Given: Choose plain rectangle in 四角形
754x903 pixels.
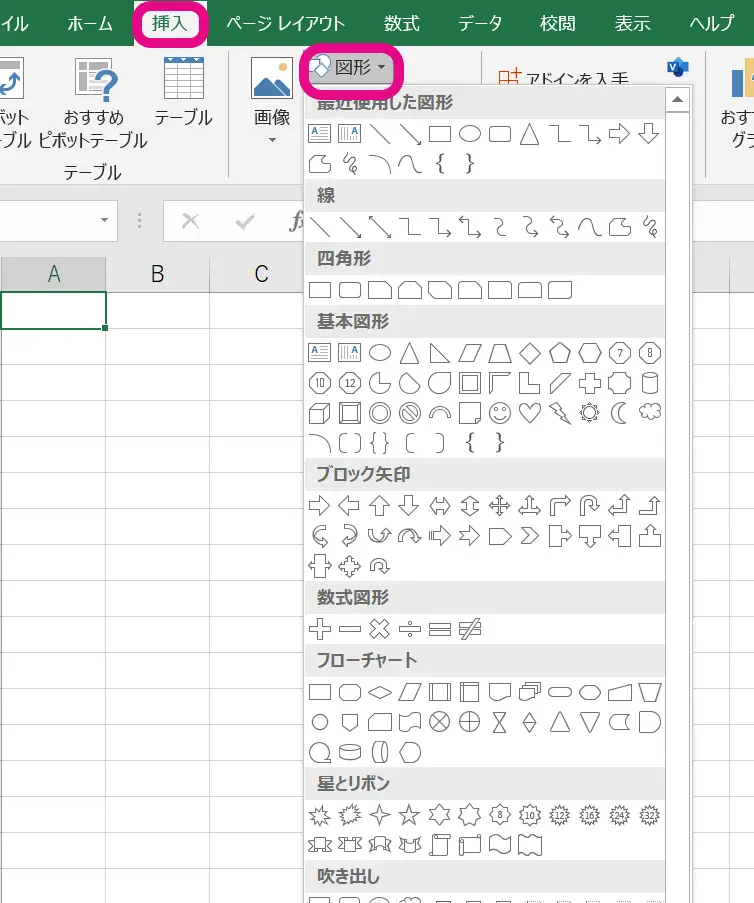Looking at the screenshot, I should tap(320, 290).
